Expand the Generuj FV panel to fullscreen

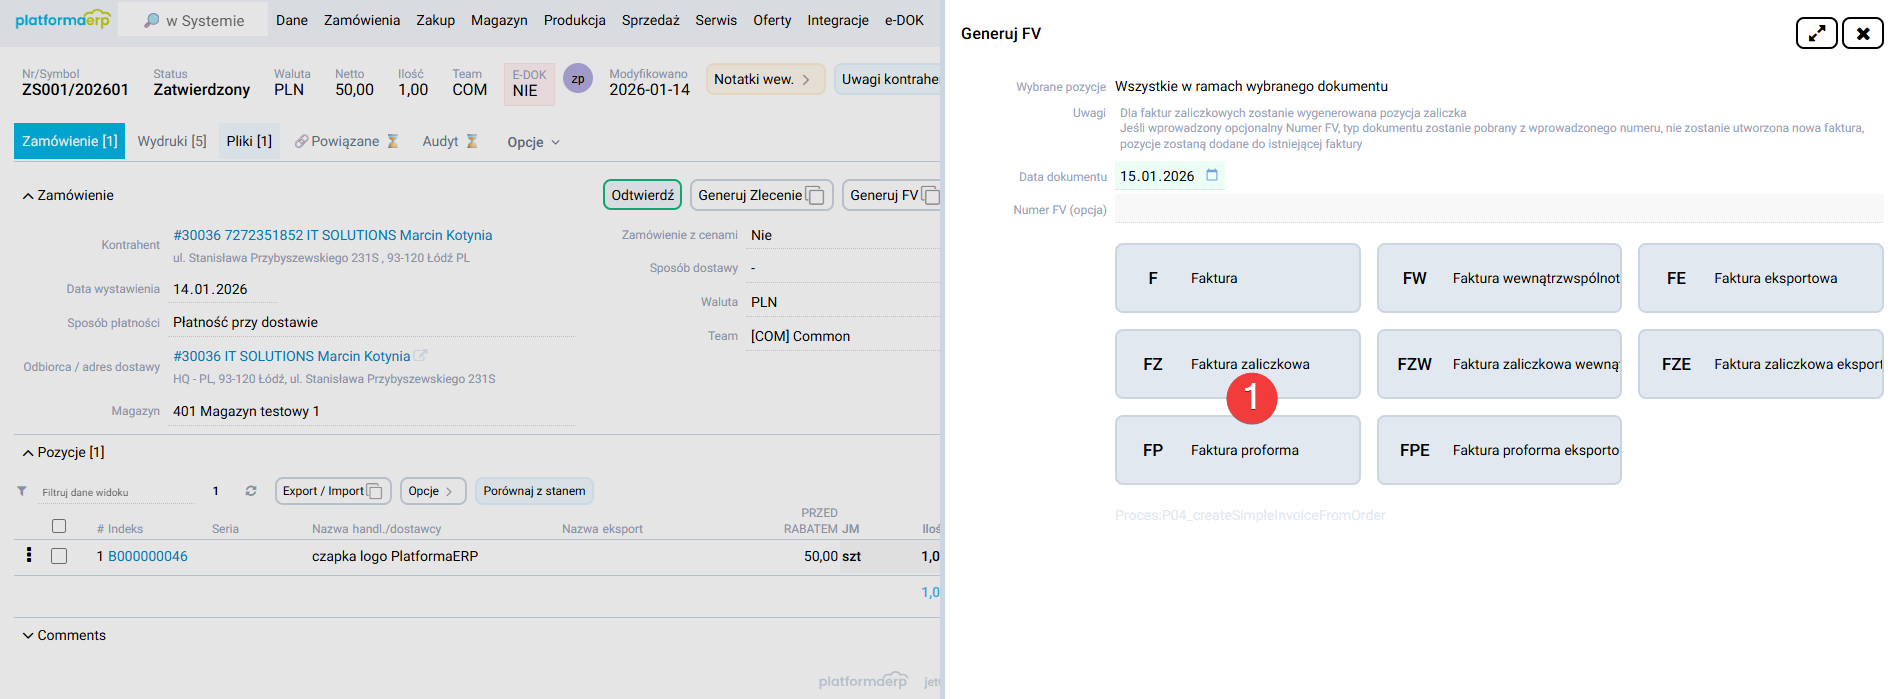point(1816,33)
